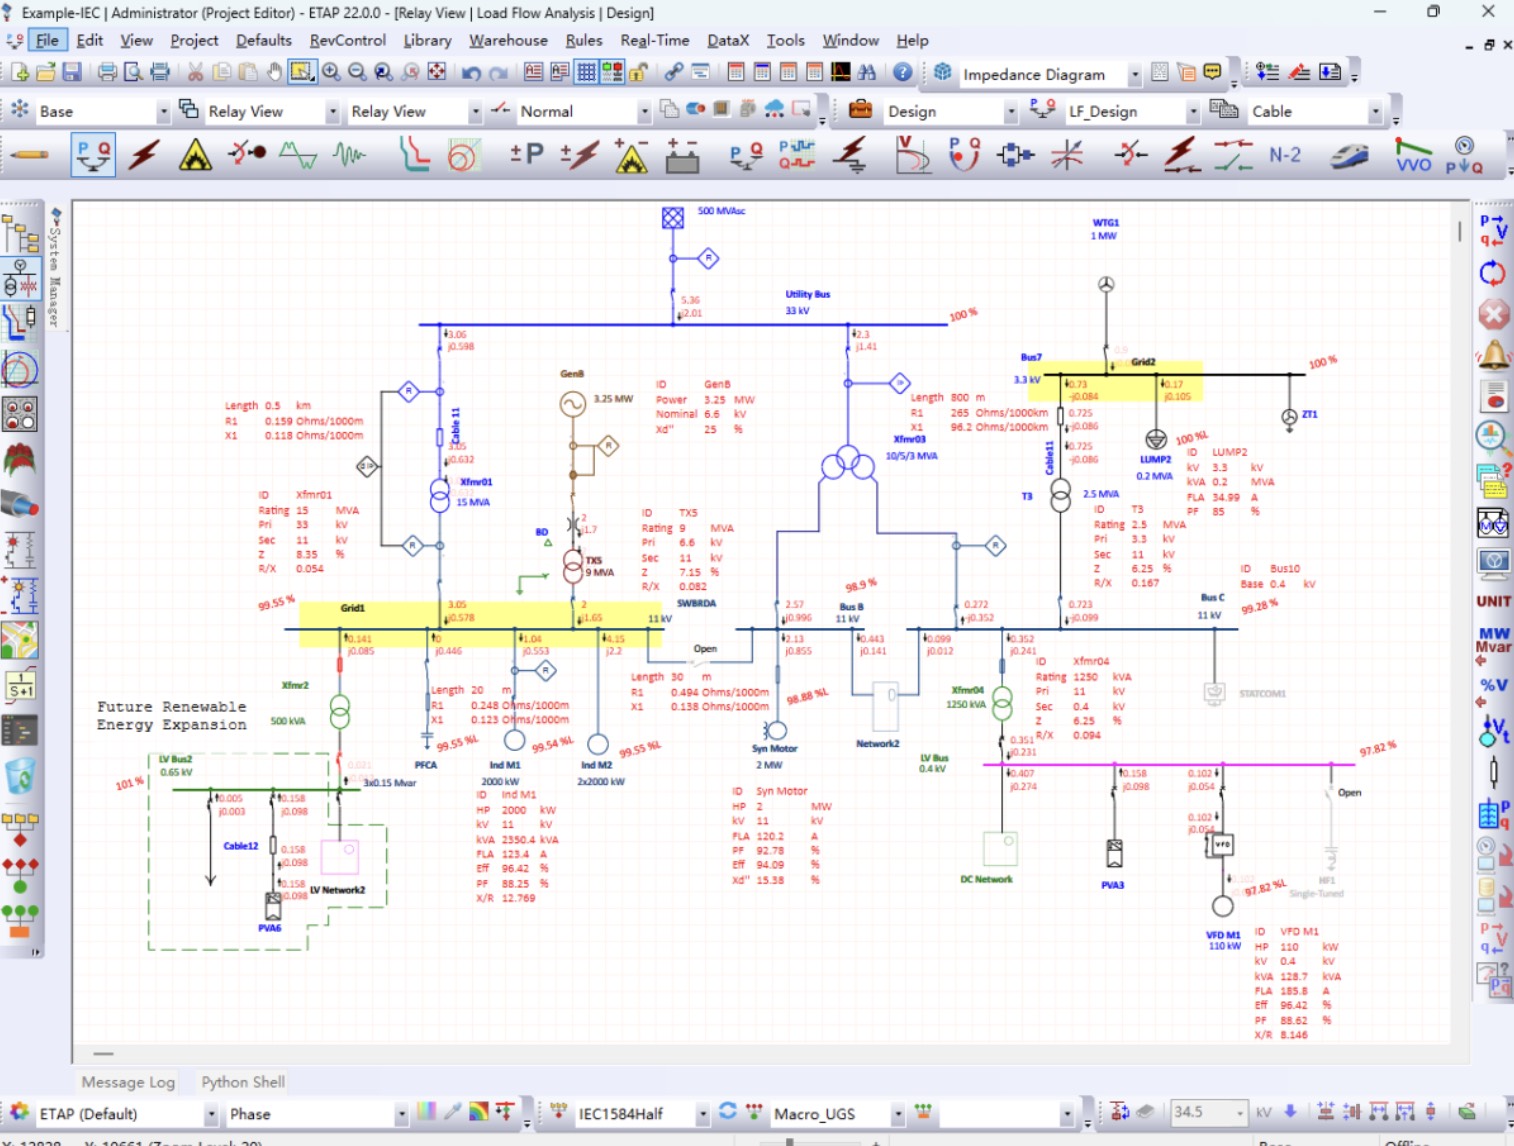Toggle the UNIT display option
This screenshot has height=1146, width=1514.
1493,601
